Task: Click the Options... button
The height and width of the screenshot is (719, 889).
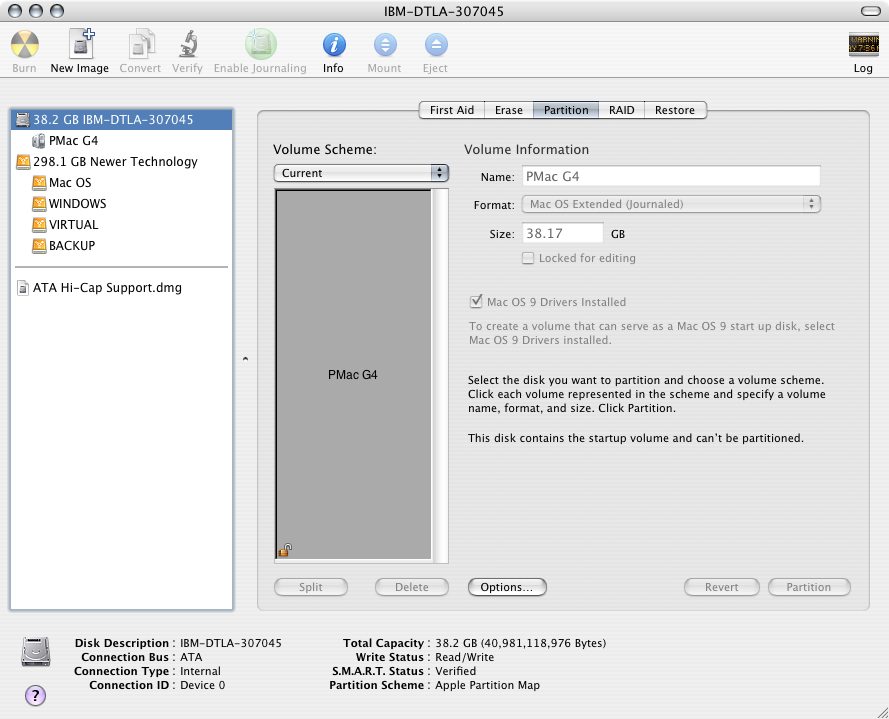Action: (x=507, y=587)
